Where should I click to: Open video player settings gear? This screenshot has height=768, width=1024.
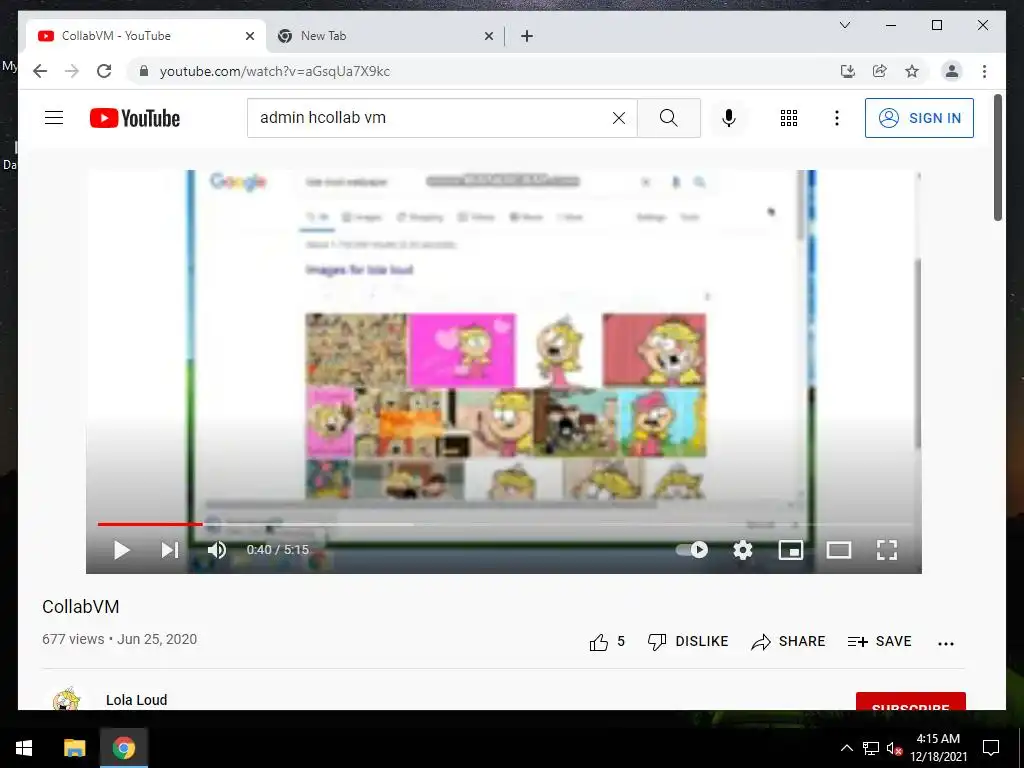tap(743, 550)
